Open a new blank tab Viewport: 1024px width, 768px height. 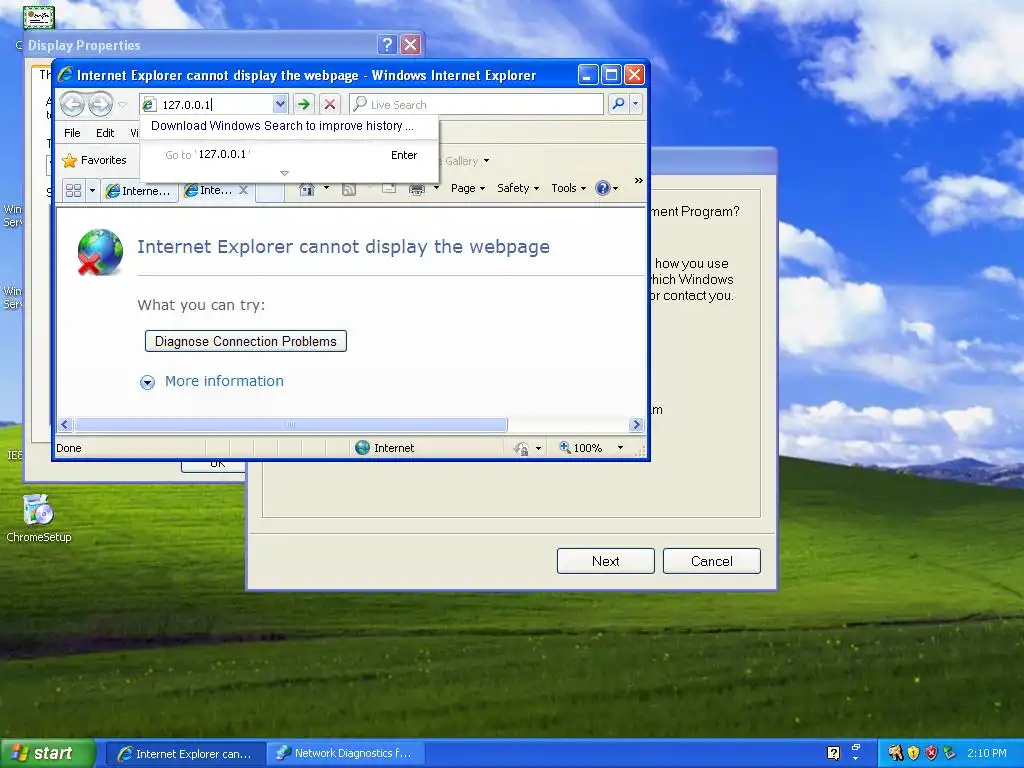click(268, 191)
